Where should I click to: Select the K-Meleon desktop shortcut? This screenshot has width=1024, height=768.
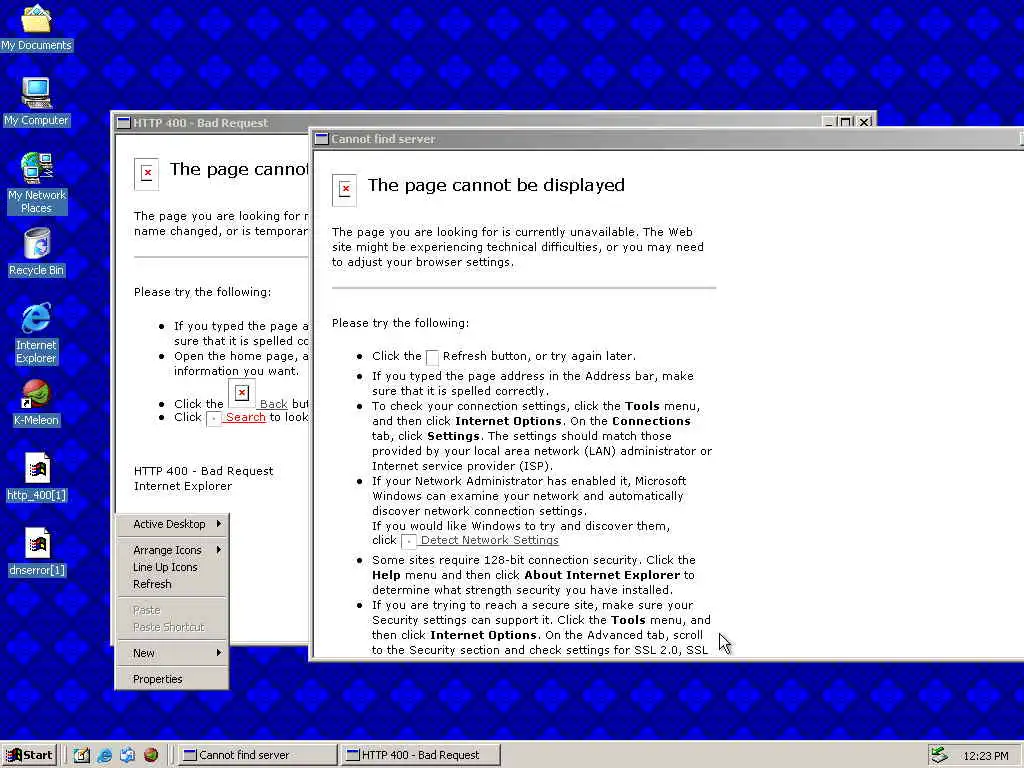pos(36,402)
